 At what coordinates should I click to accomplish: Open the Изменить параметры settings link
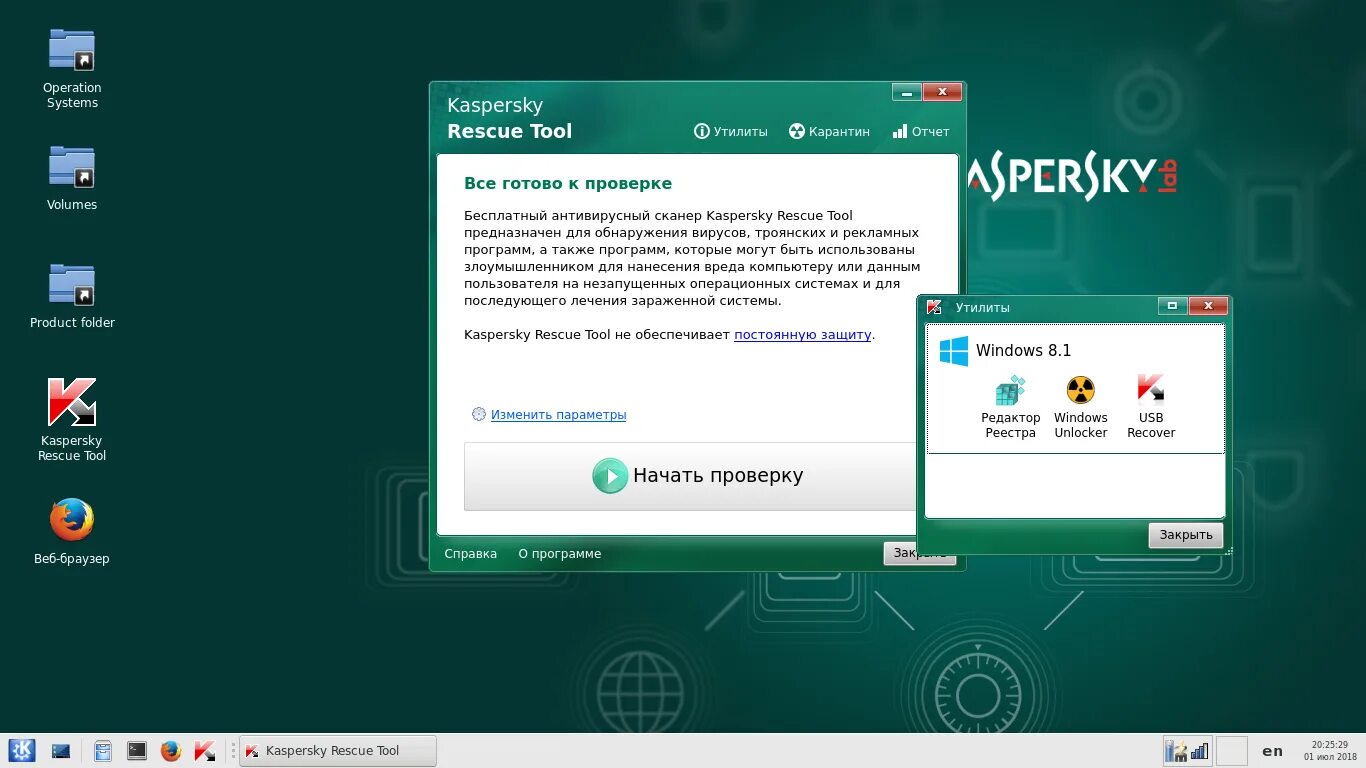558,414
